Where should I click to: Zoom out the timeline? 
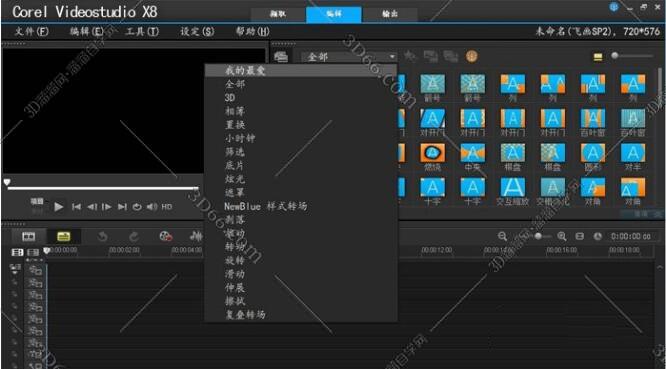tap(502, 237)
